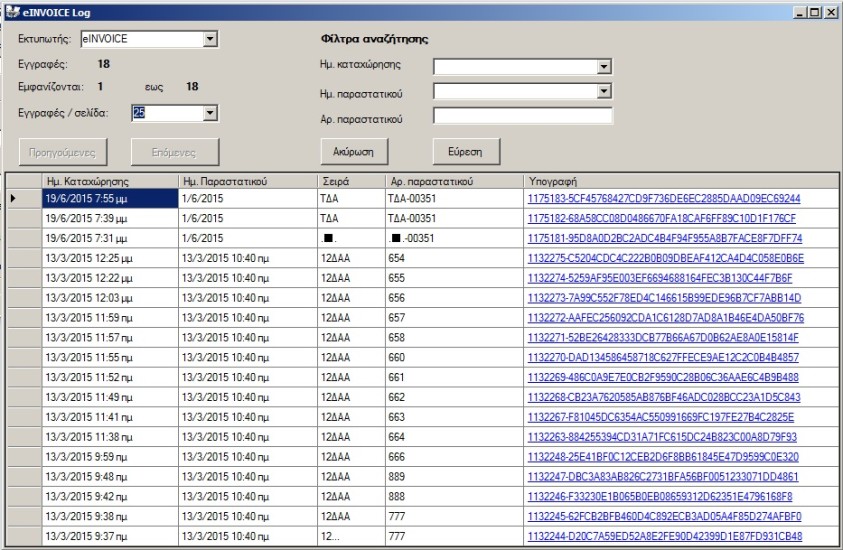Select the cell 13/3/2015 12:22 μμ

(110, 278)
